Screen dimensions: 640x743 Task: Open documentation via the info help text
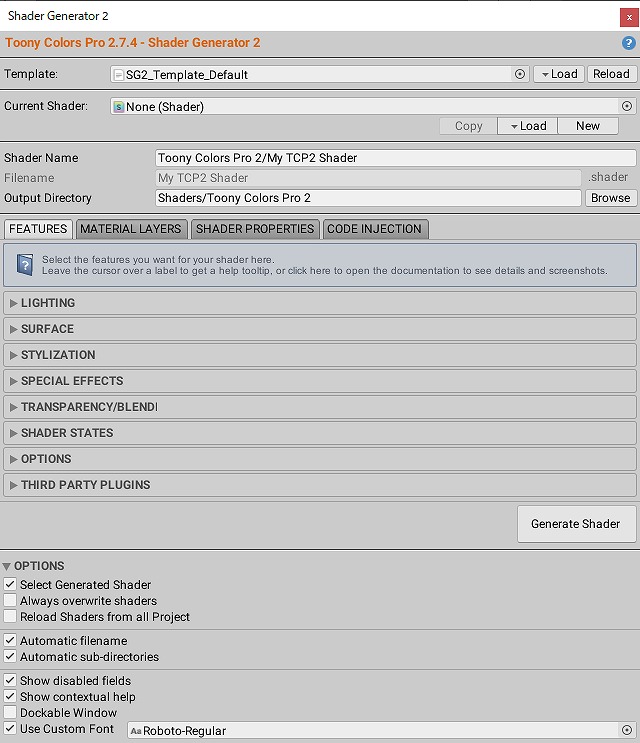[325, 265]
